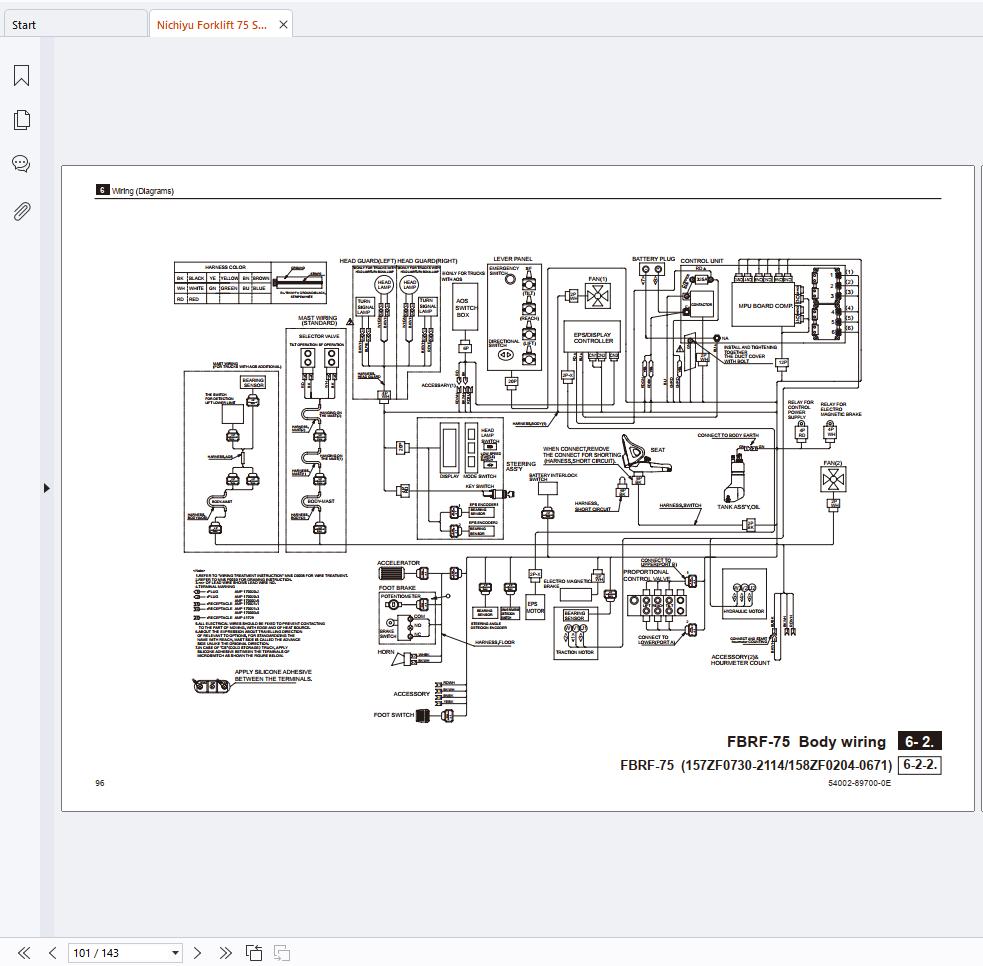Go to the next page
The image size is (983, 966).
[x=197, y=953]
